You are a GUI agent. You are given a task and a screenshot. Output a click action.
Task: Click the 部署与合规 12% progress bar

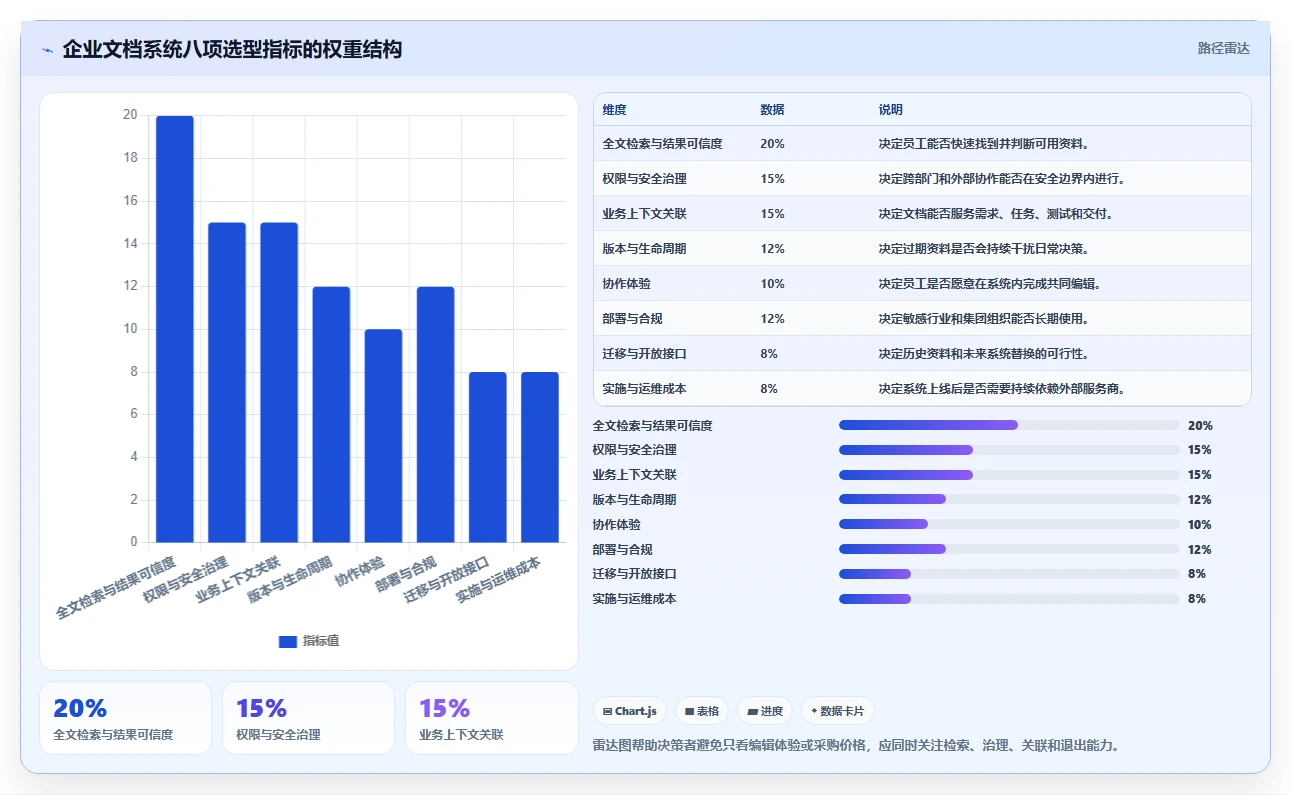point(1009,549)
